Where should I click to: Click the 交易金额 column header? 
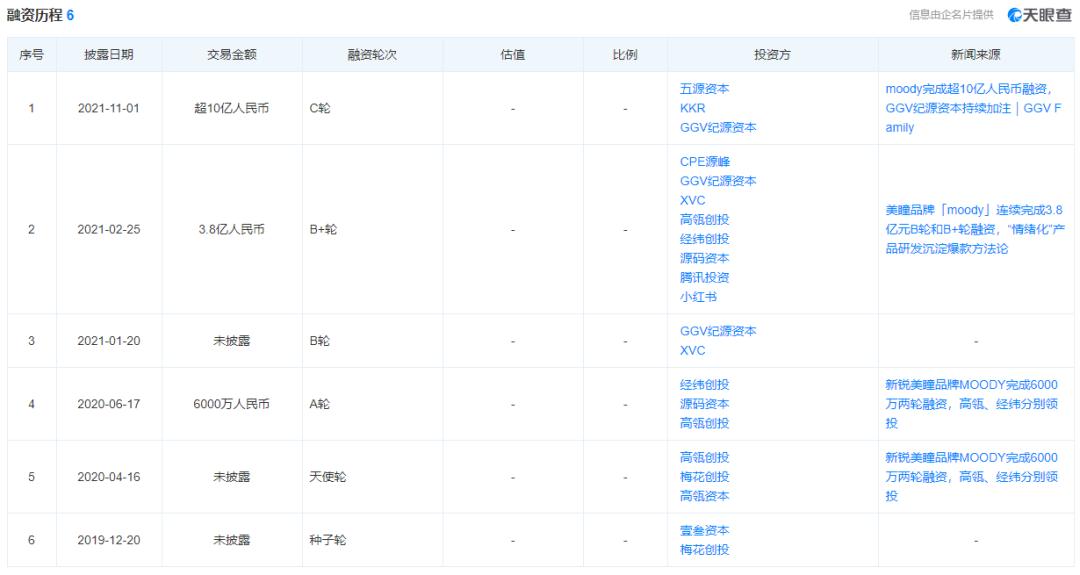(231, 54)
